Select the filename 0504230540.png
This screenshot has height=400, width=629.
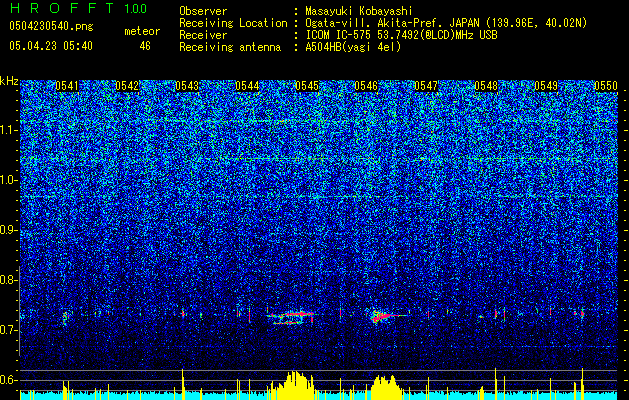pos(51,26)
